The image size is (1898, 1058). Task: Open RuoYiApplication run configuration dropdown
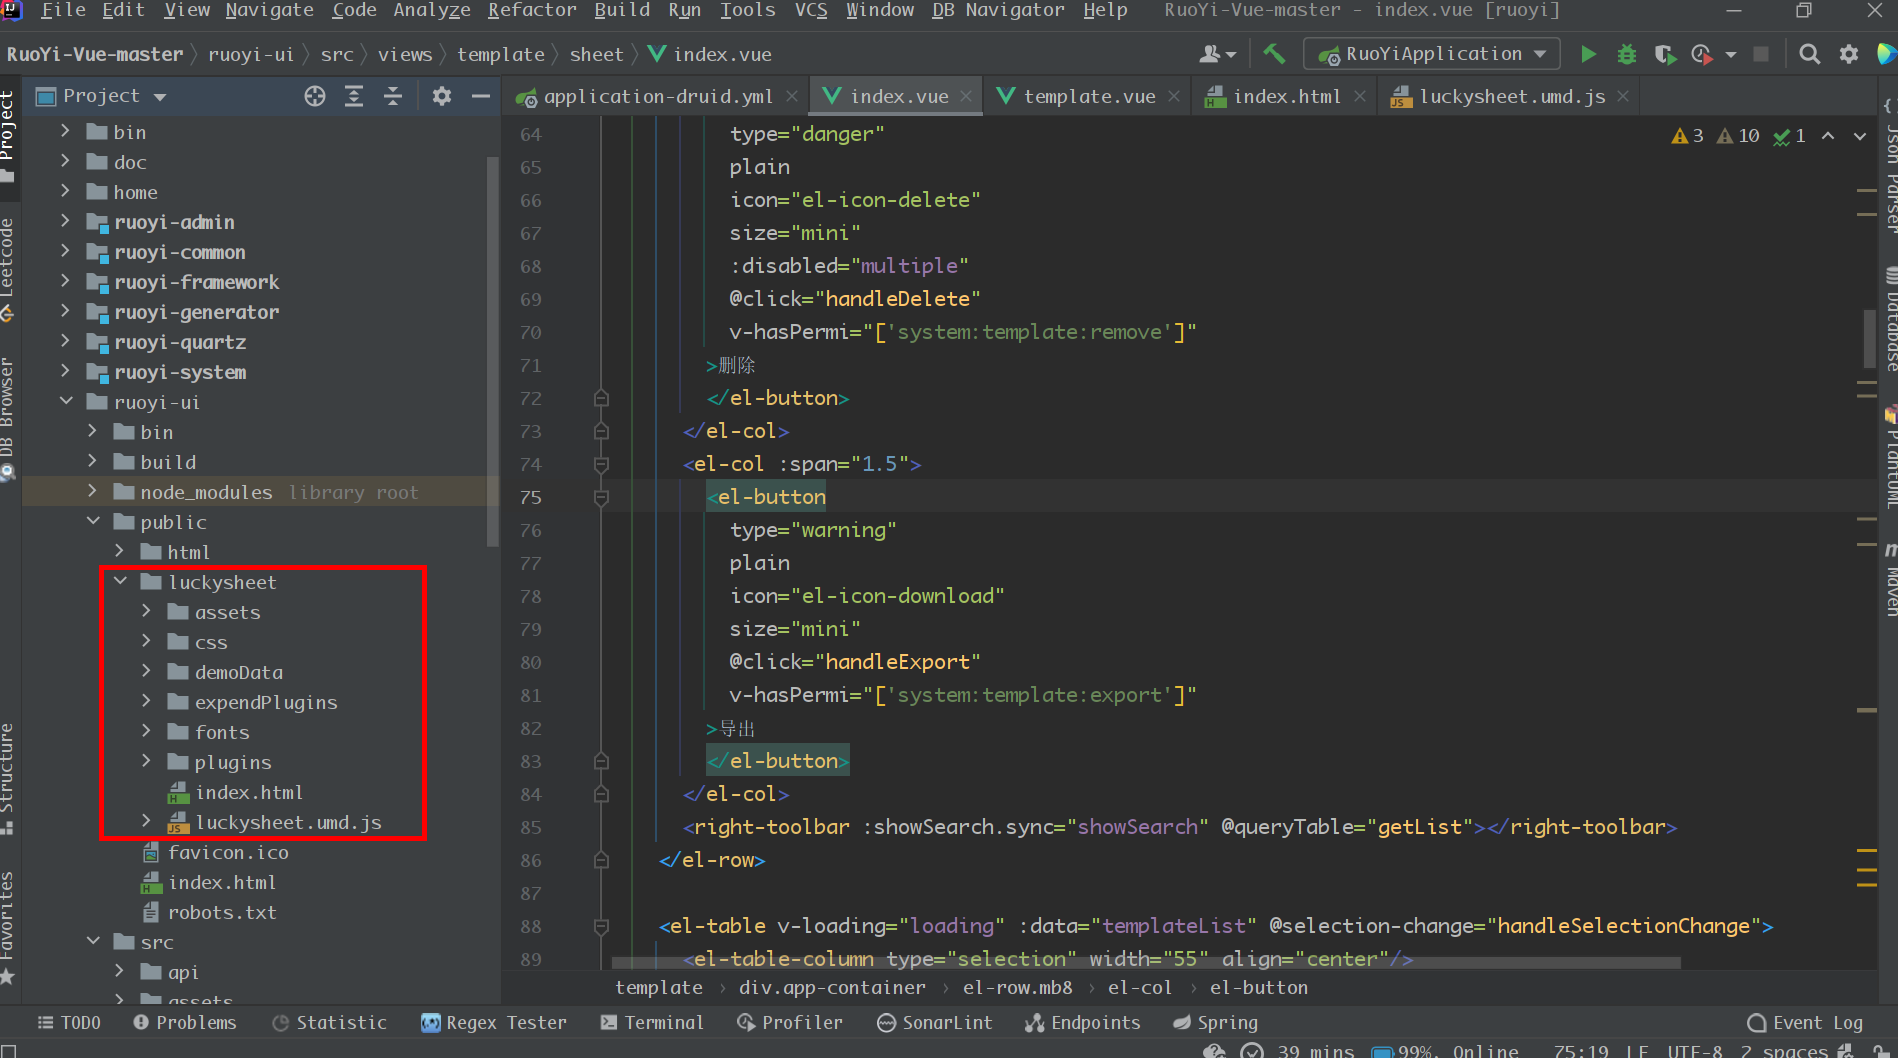[x=1432, y=54]
